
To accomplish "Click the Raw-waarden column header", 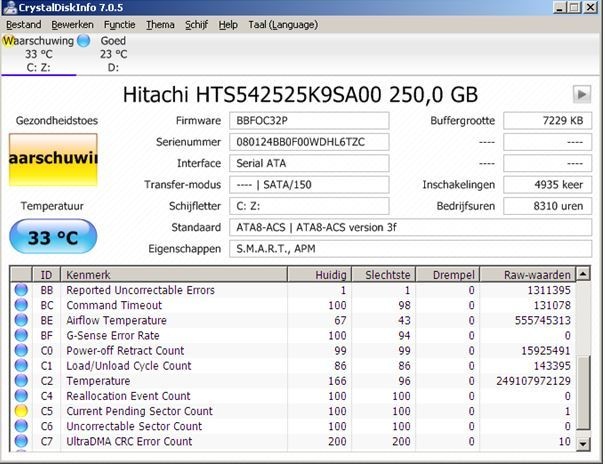I will [527, 275].
